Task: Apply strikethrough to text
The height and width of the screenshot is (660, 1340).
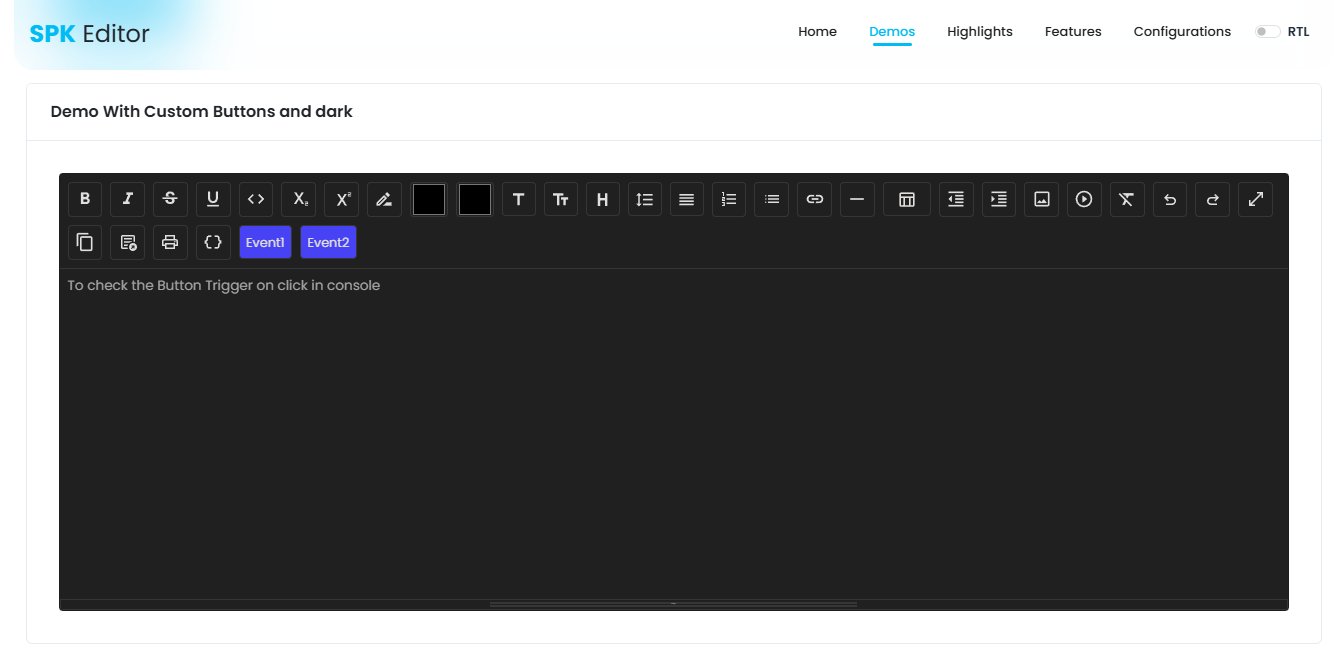Action: (x=170, y=199)
